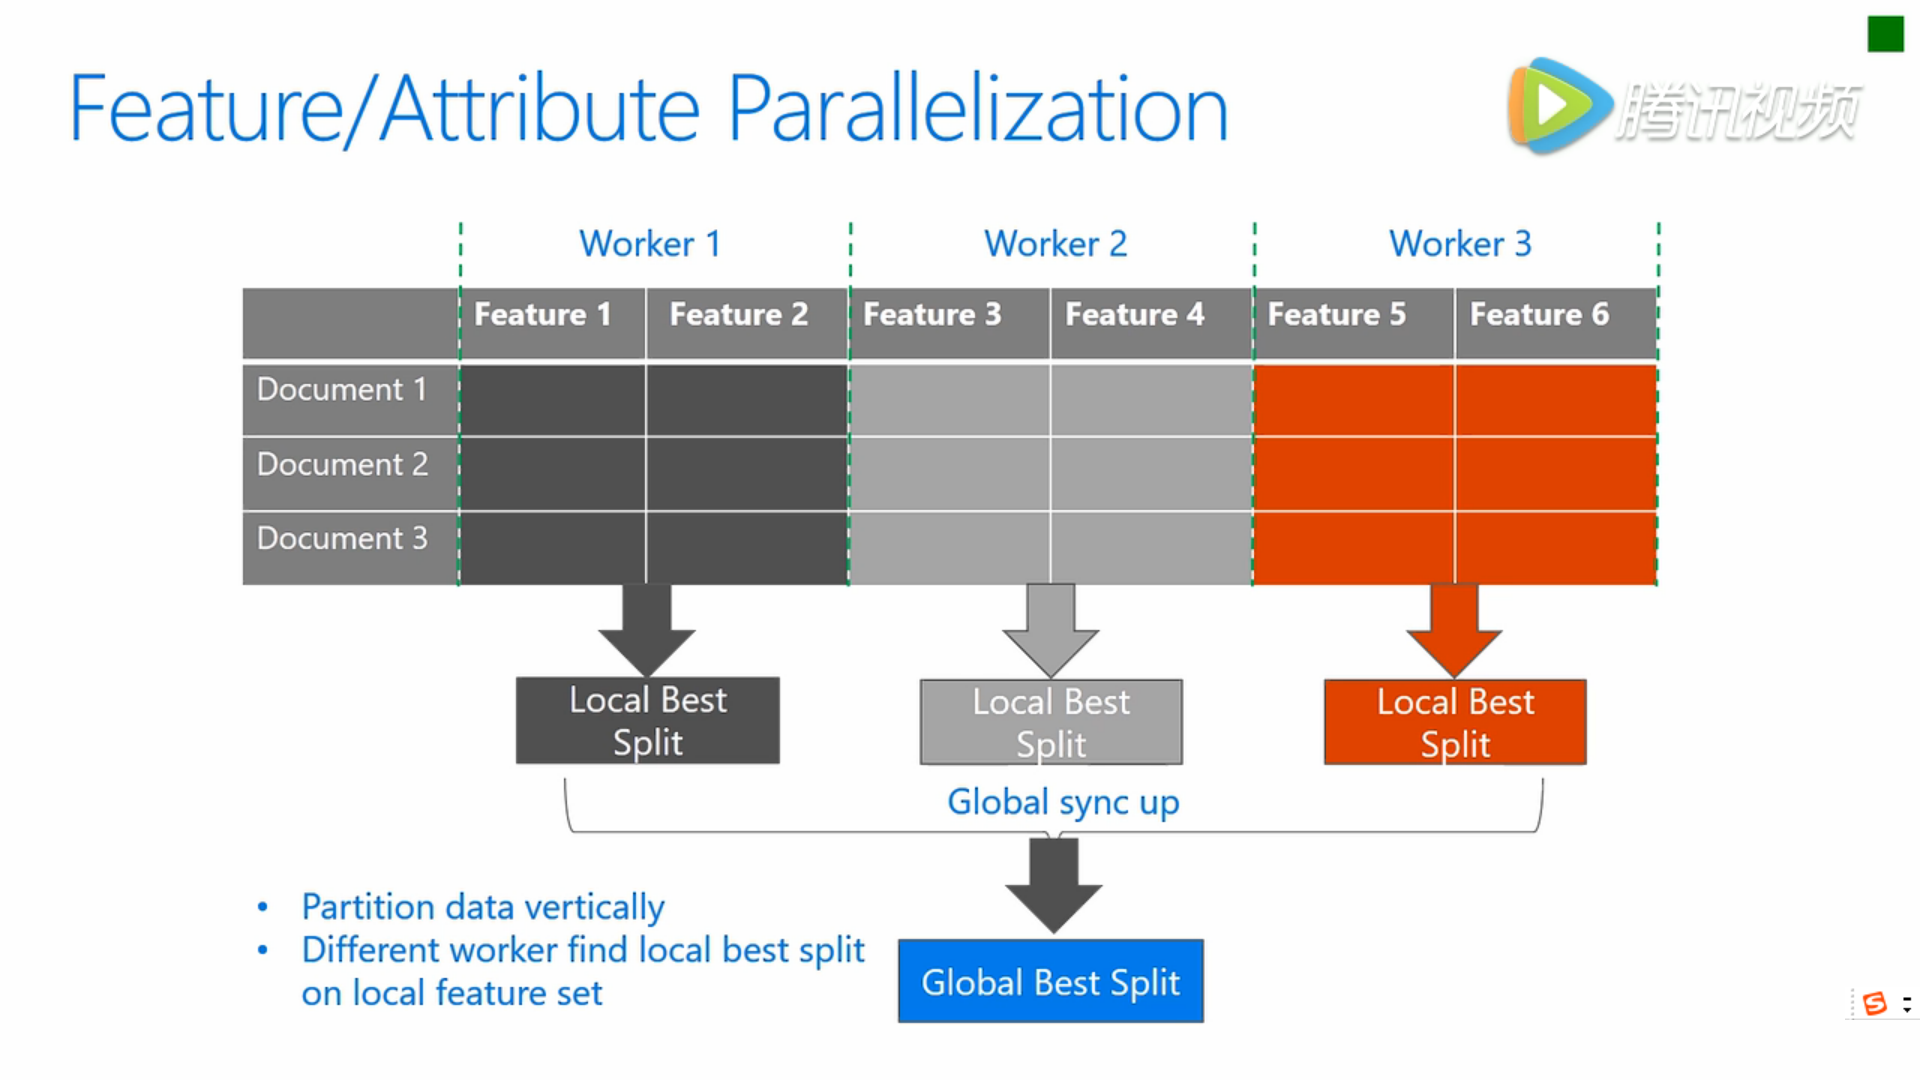Click the Document 2 Feature 2 dark cell
Viewport: 1920px width, 1080px height.
coord(747,473)
